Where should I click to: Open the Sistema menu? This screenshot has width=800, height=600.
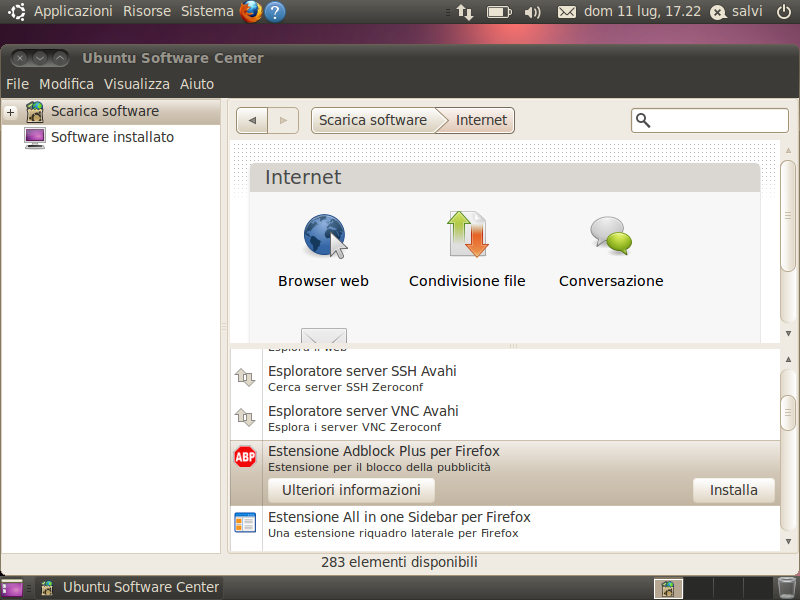point(207,11)
